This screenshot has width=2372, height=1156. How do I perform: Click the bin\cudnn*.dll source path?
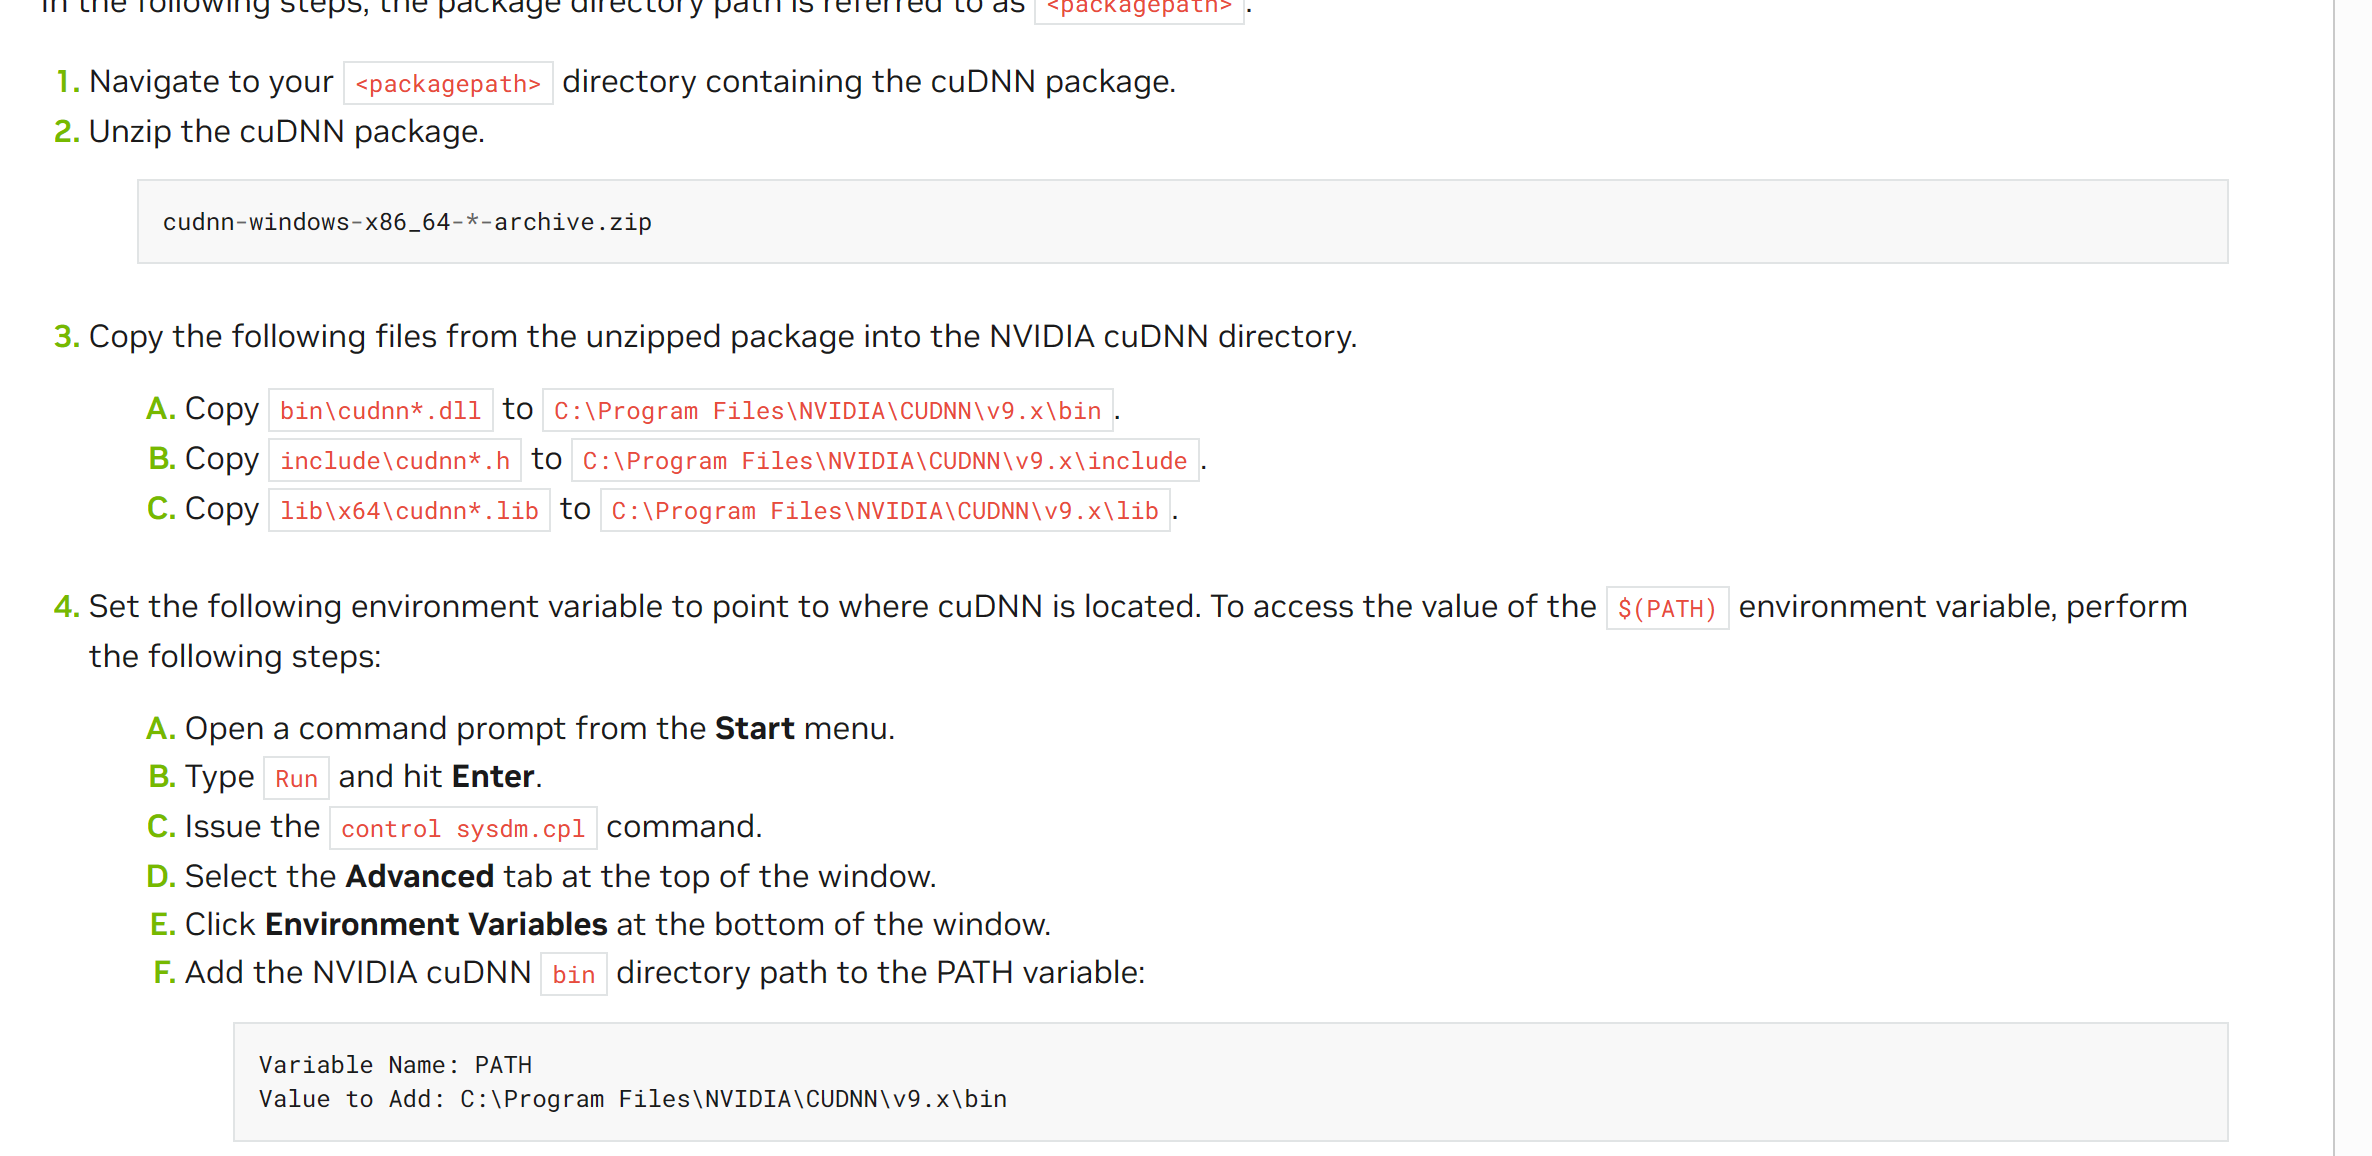pyautogui.click(x=381, y=410)
